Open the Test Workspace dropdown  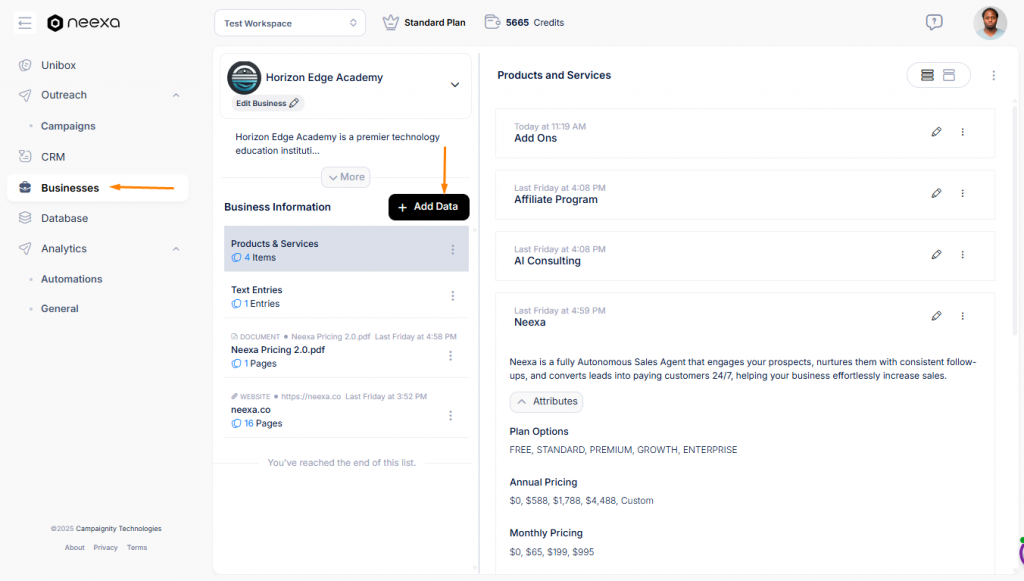[x=289, y=22]
